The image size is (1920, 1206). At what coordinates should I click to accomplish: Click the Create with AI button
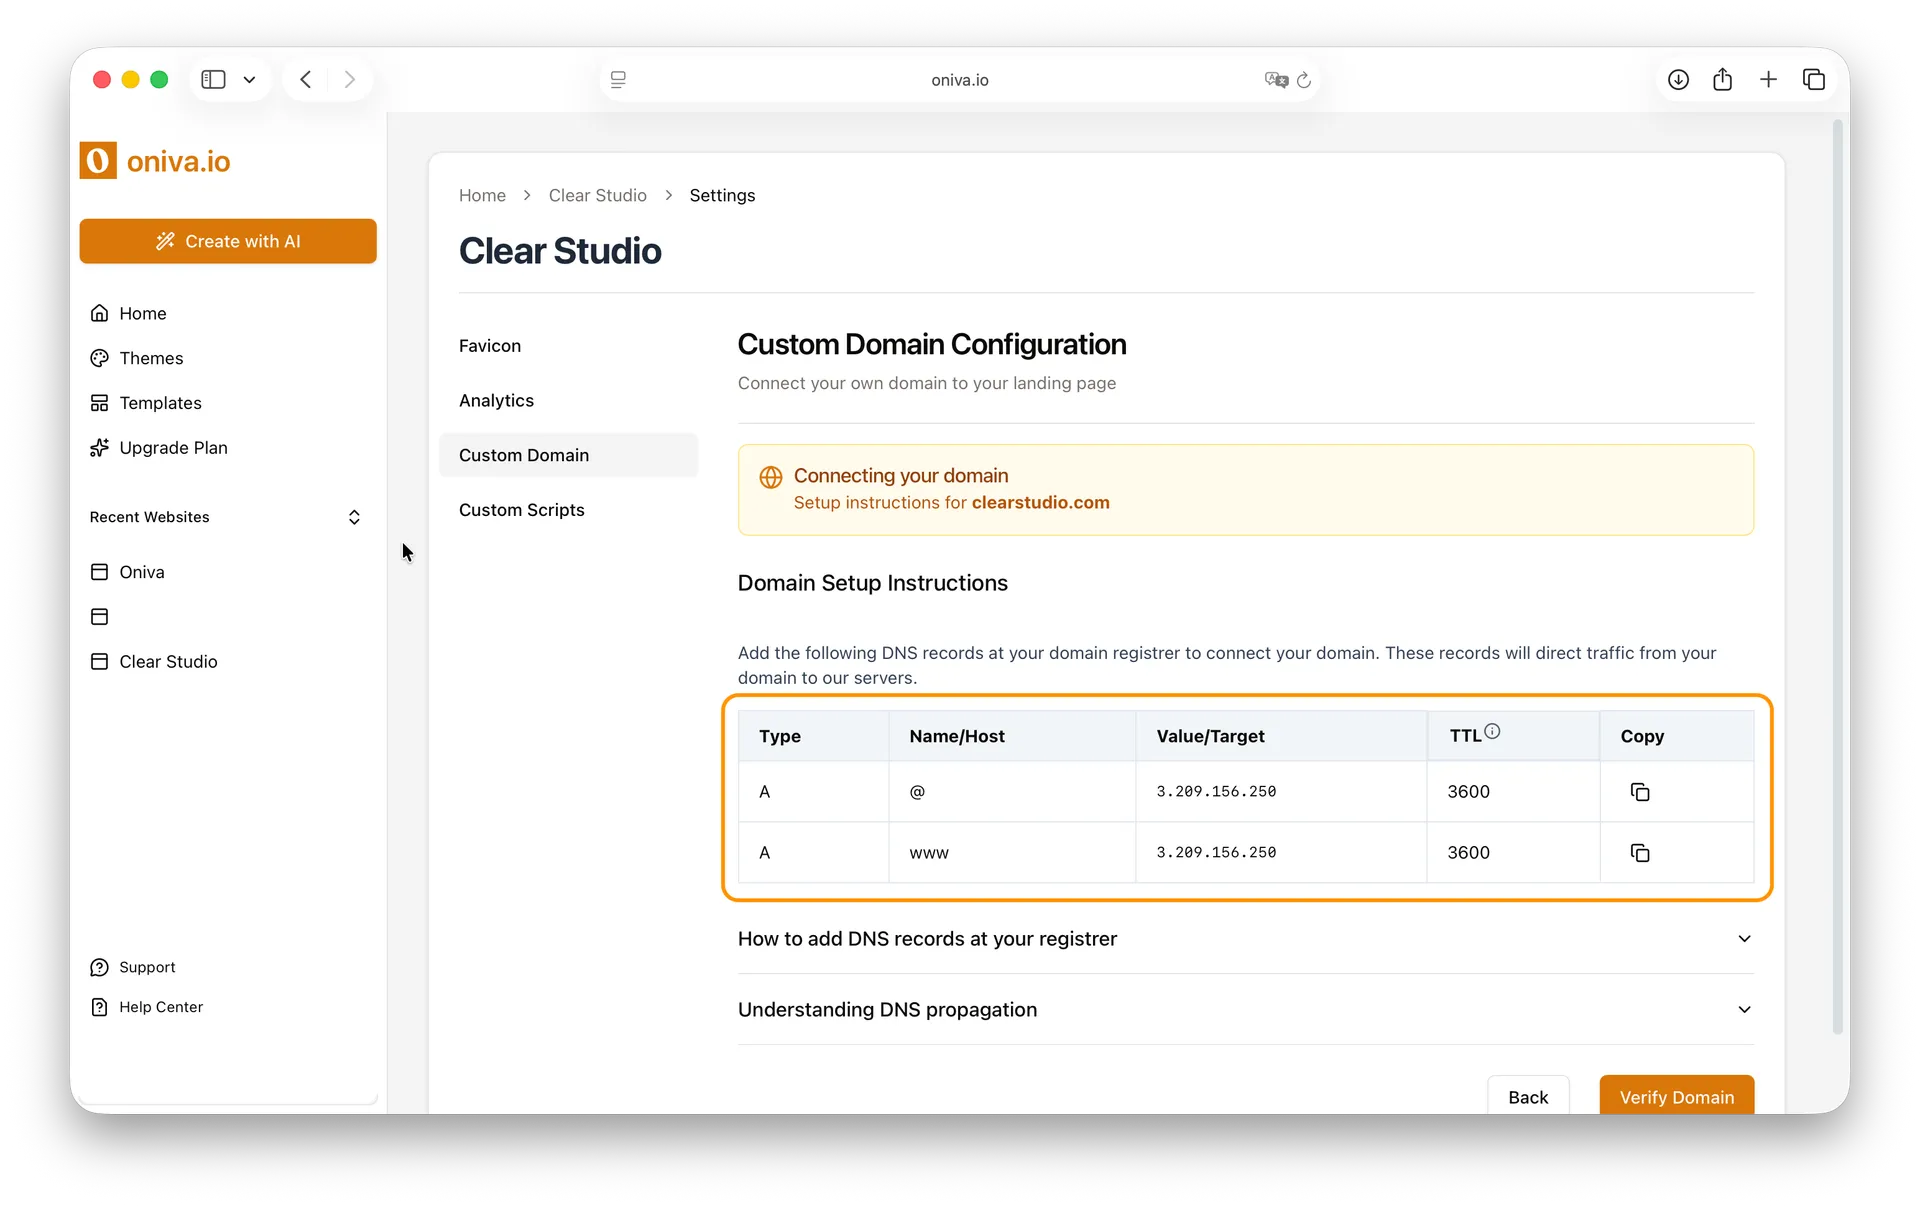click(228, 241)
